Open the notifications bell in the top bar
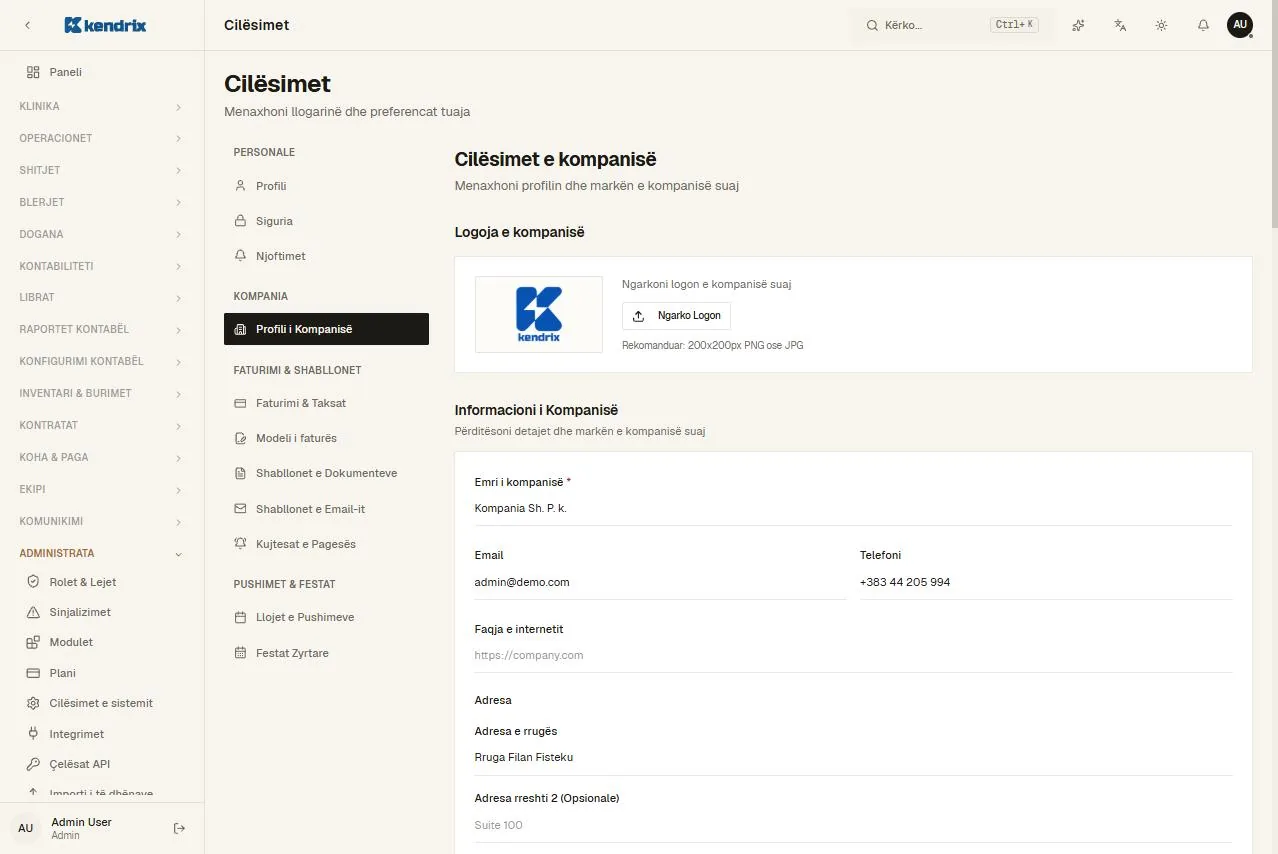 1203,25
